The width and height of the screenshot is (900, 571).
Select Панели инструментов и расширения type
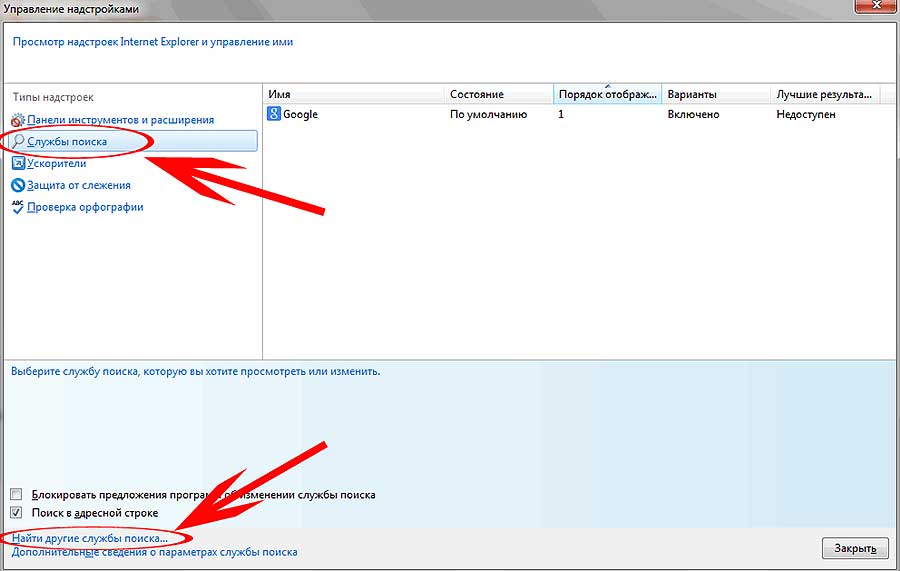pyautogui.click(x=121, y=120)
